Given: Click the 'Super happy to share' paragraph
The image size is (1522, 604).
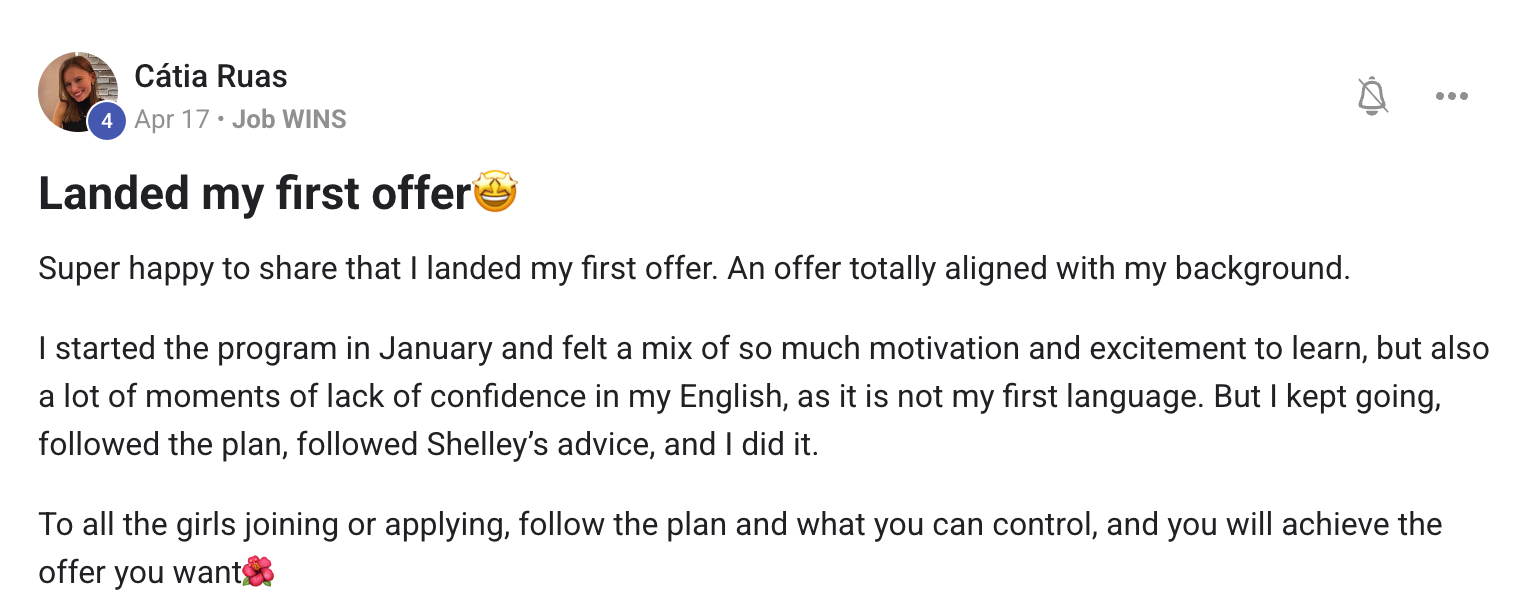Looking at the screenshot, I should click(694, 269).
